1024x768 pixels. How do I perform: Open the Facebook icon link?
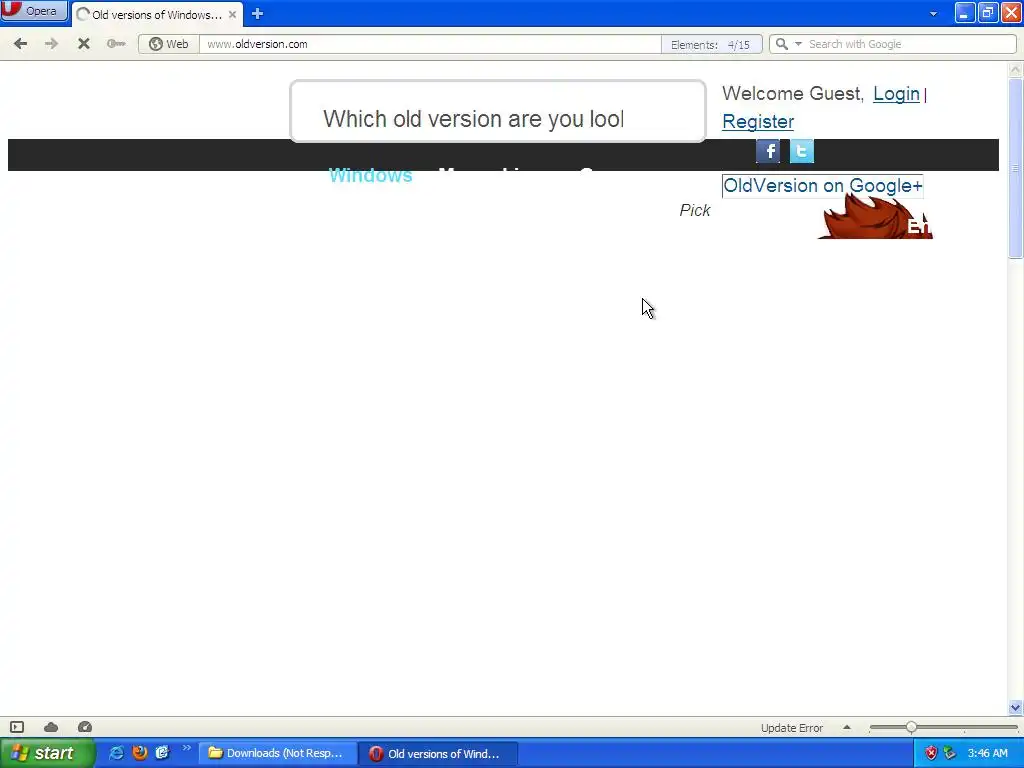(768, 151)
